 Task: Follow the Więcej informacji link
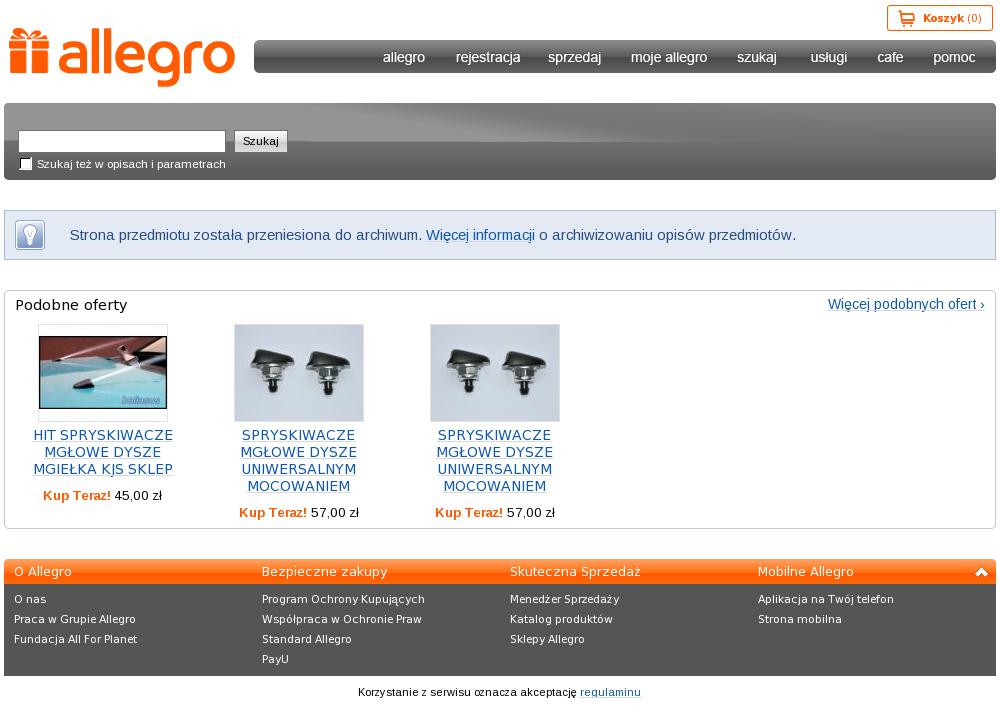click(x=480, y=235)
